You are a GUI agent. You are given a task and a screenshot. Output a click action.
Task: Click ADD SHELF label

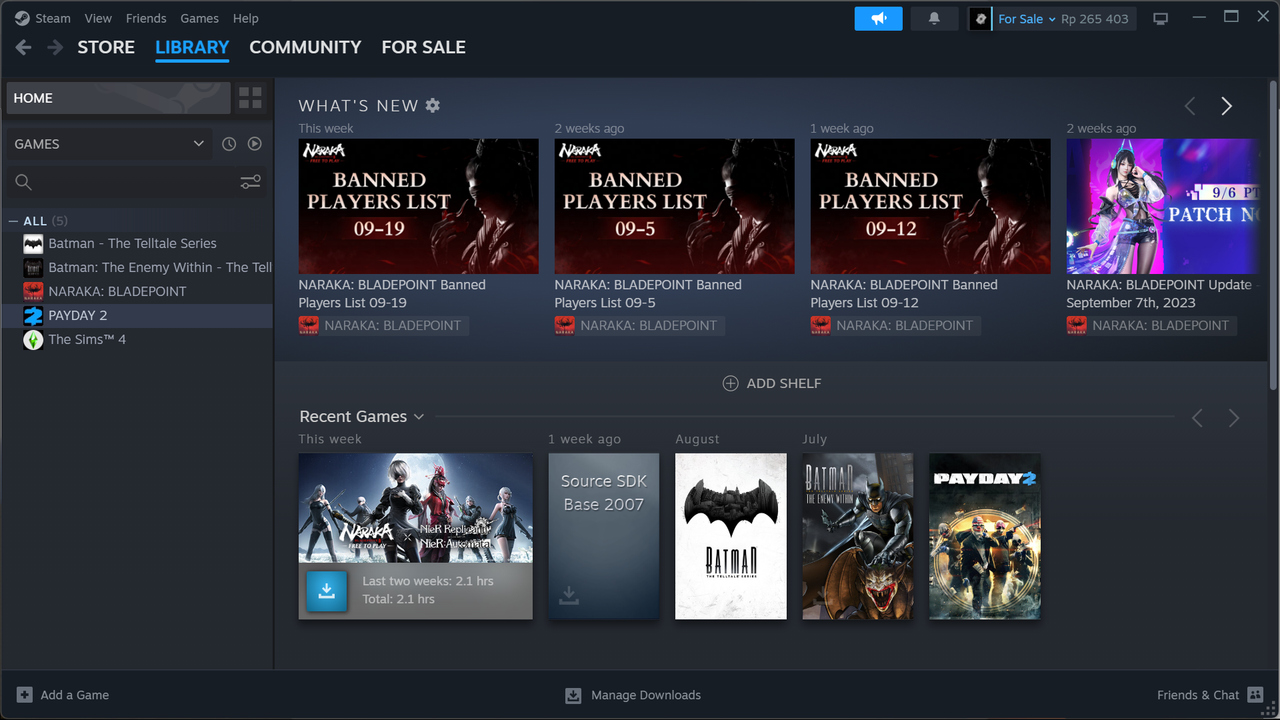click(x=784, y=383)
